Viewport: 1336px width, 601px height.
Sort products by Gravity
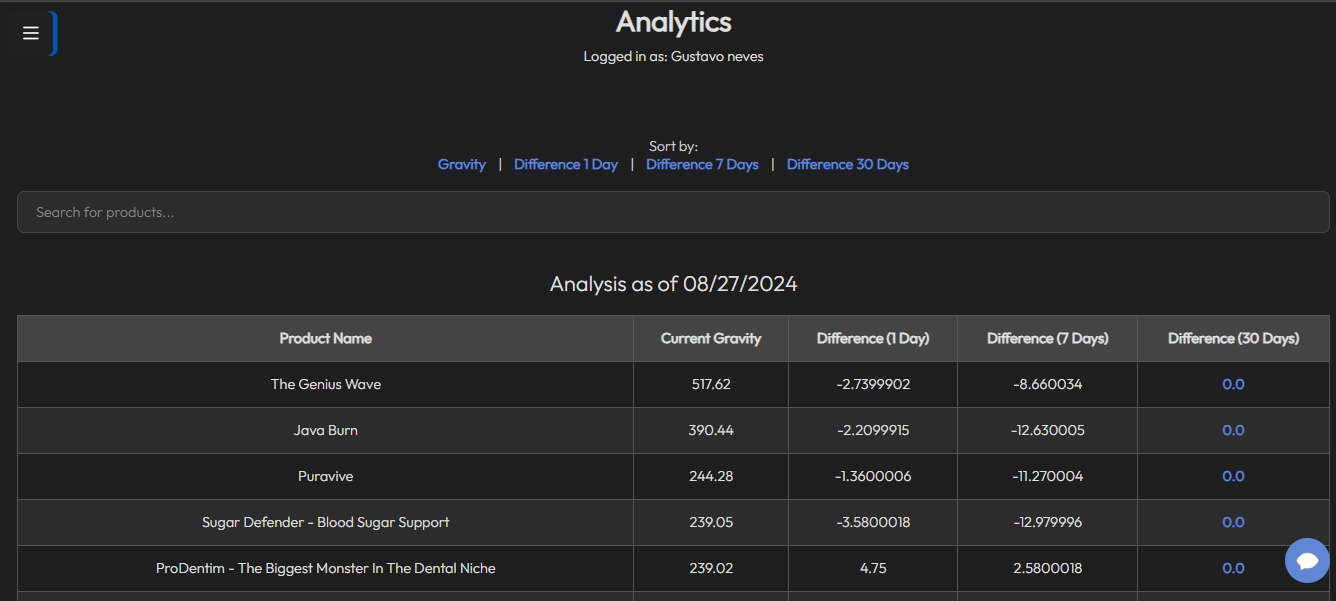462,164
